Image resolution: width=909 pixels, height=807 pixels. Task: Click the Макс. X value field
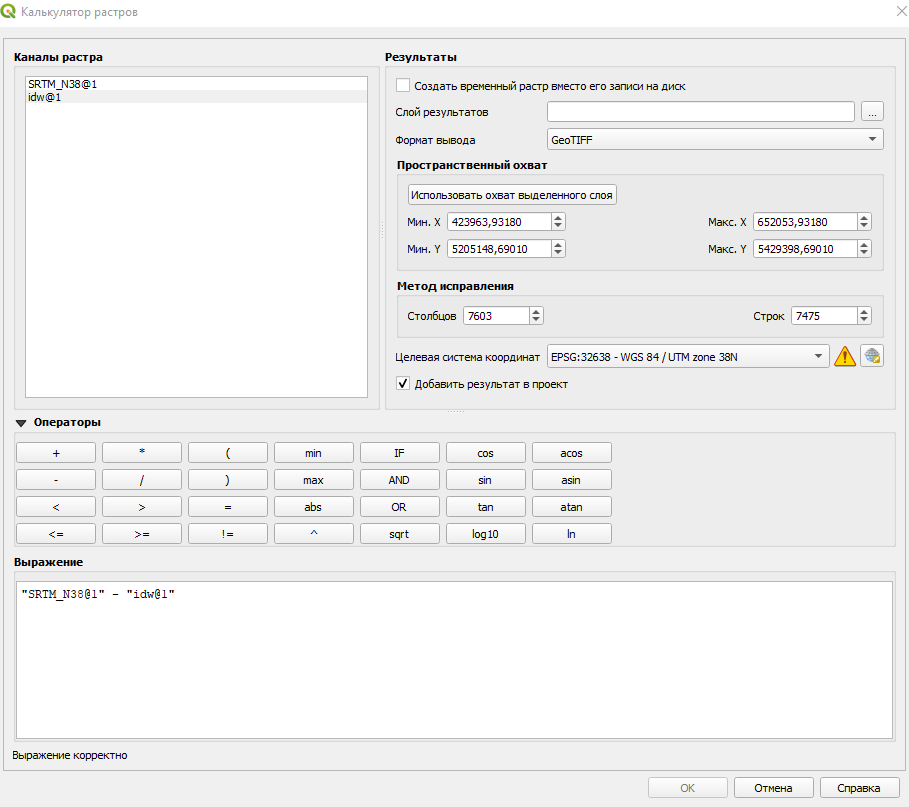pos(805,221)
